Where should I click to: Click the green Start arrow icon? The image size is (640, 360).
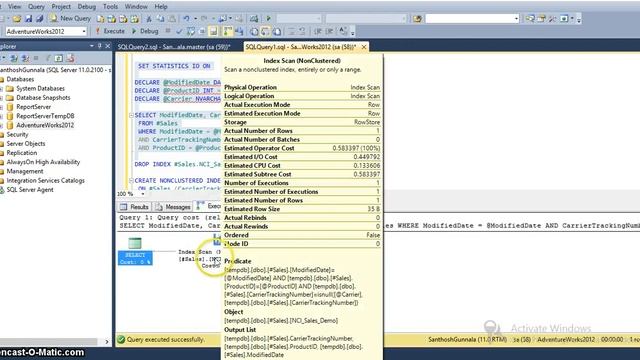pos(269,19)
